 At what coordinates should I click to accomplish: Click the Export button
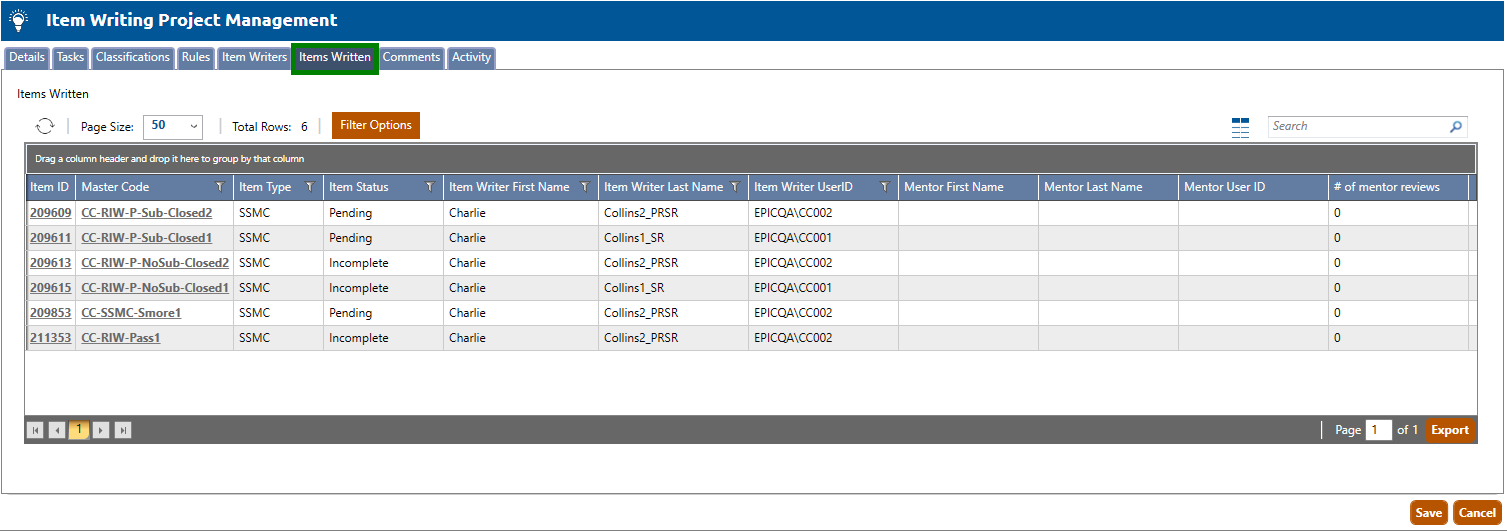[1449, 430]
